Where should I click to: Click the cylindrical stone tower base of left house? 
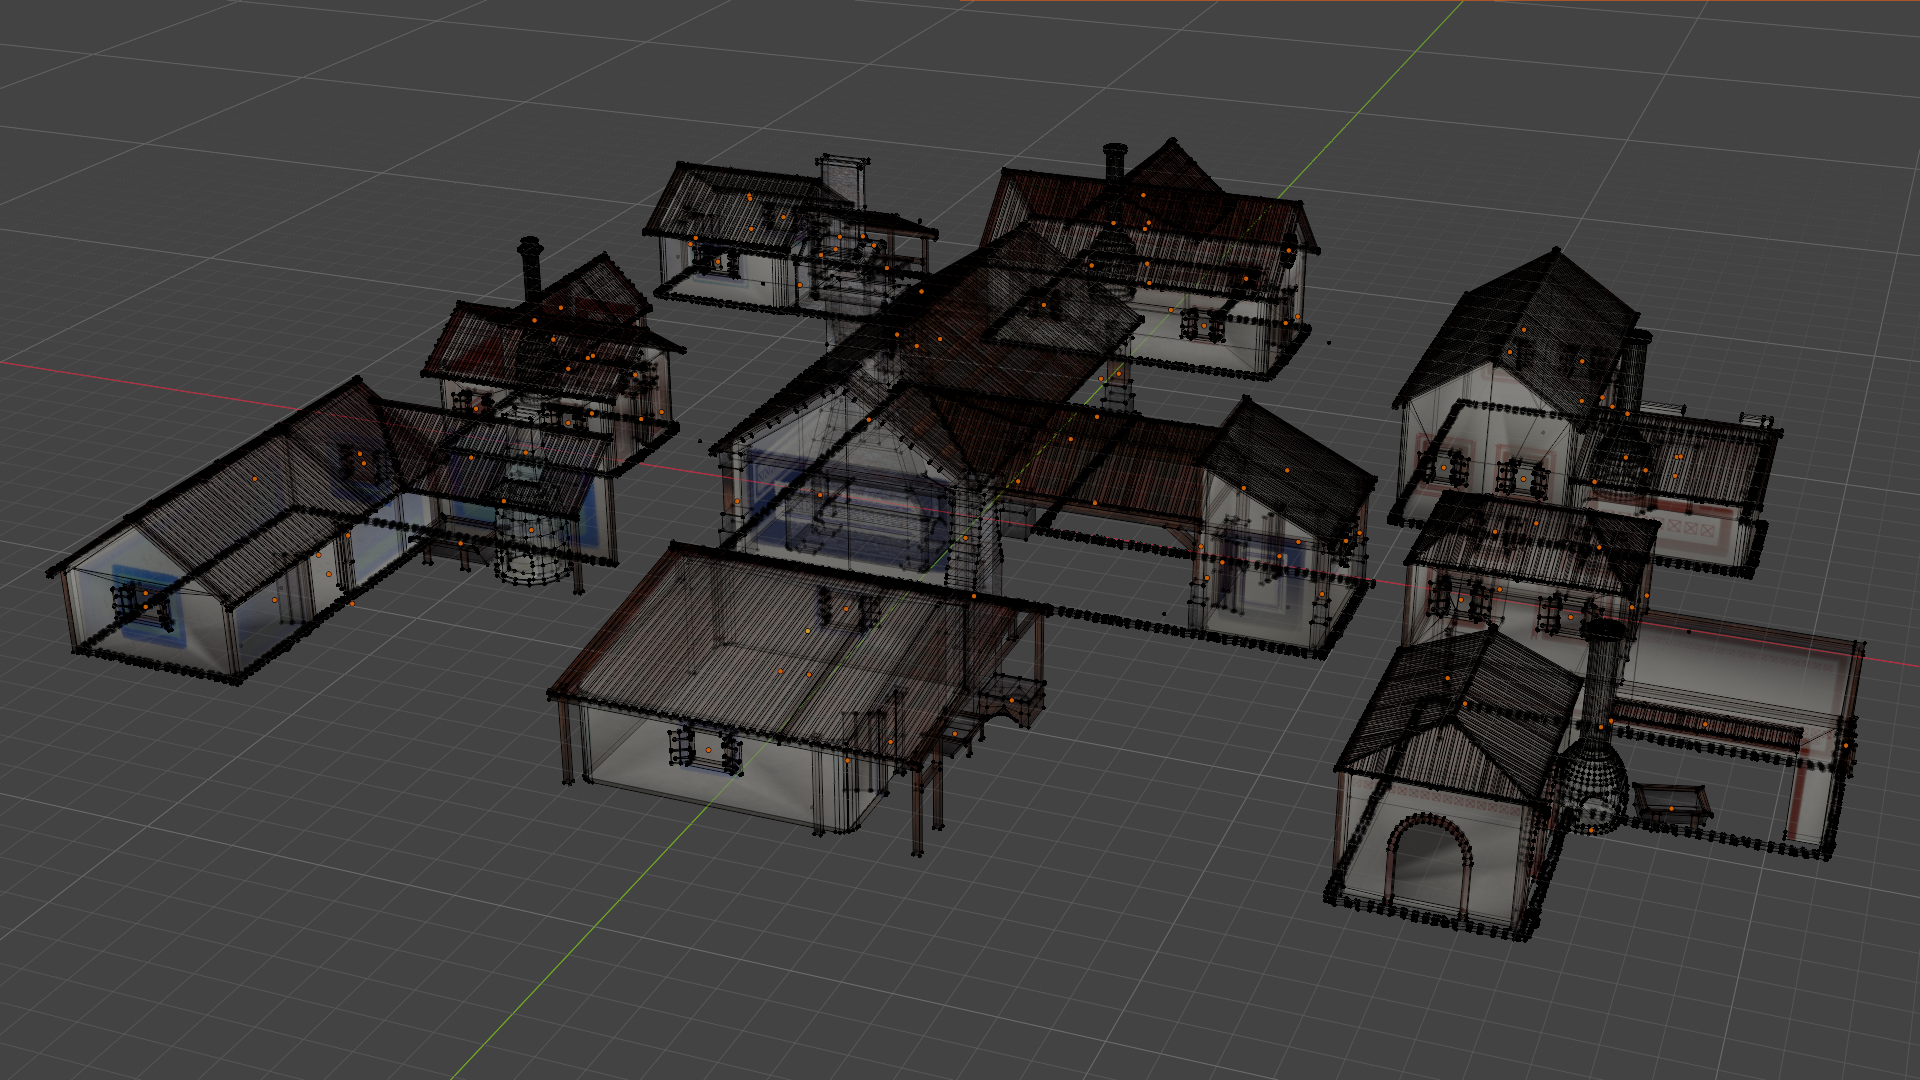533,547
